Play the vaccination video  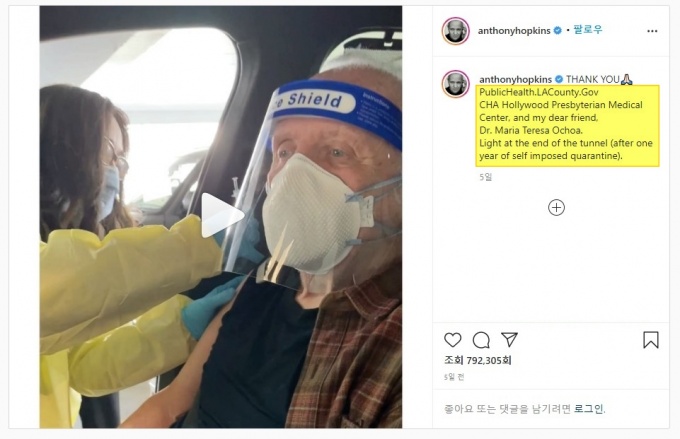coord(221,216)
